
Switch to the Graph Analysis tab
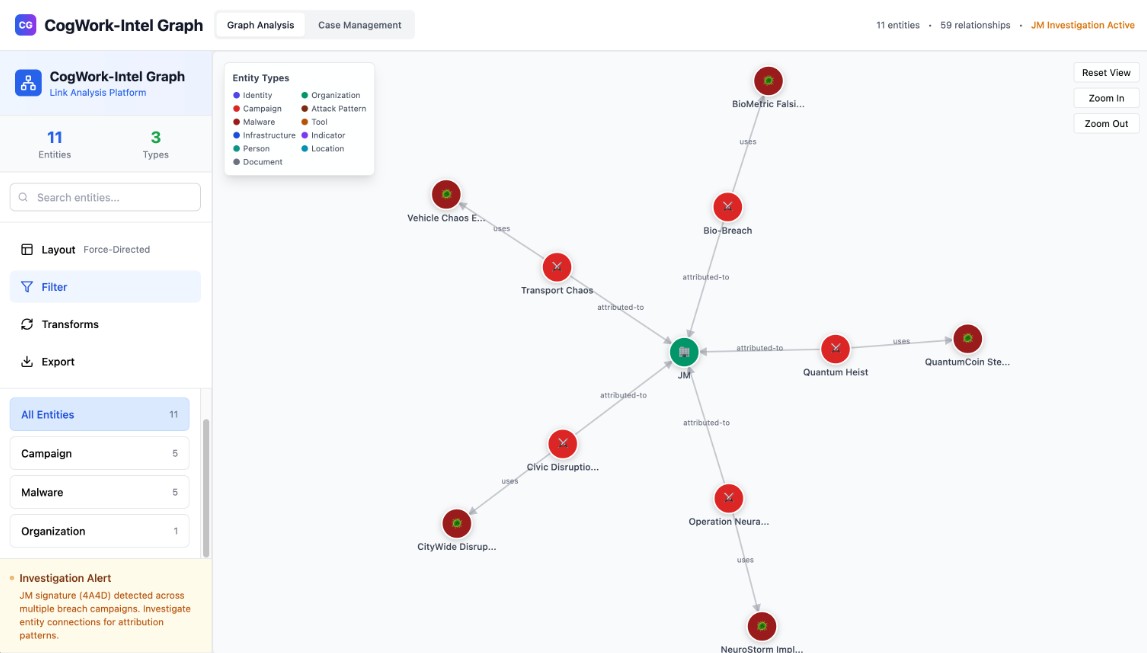point(260,25)
